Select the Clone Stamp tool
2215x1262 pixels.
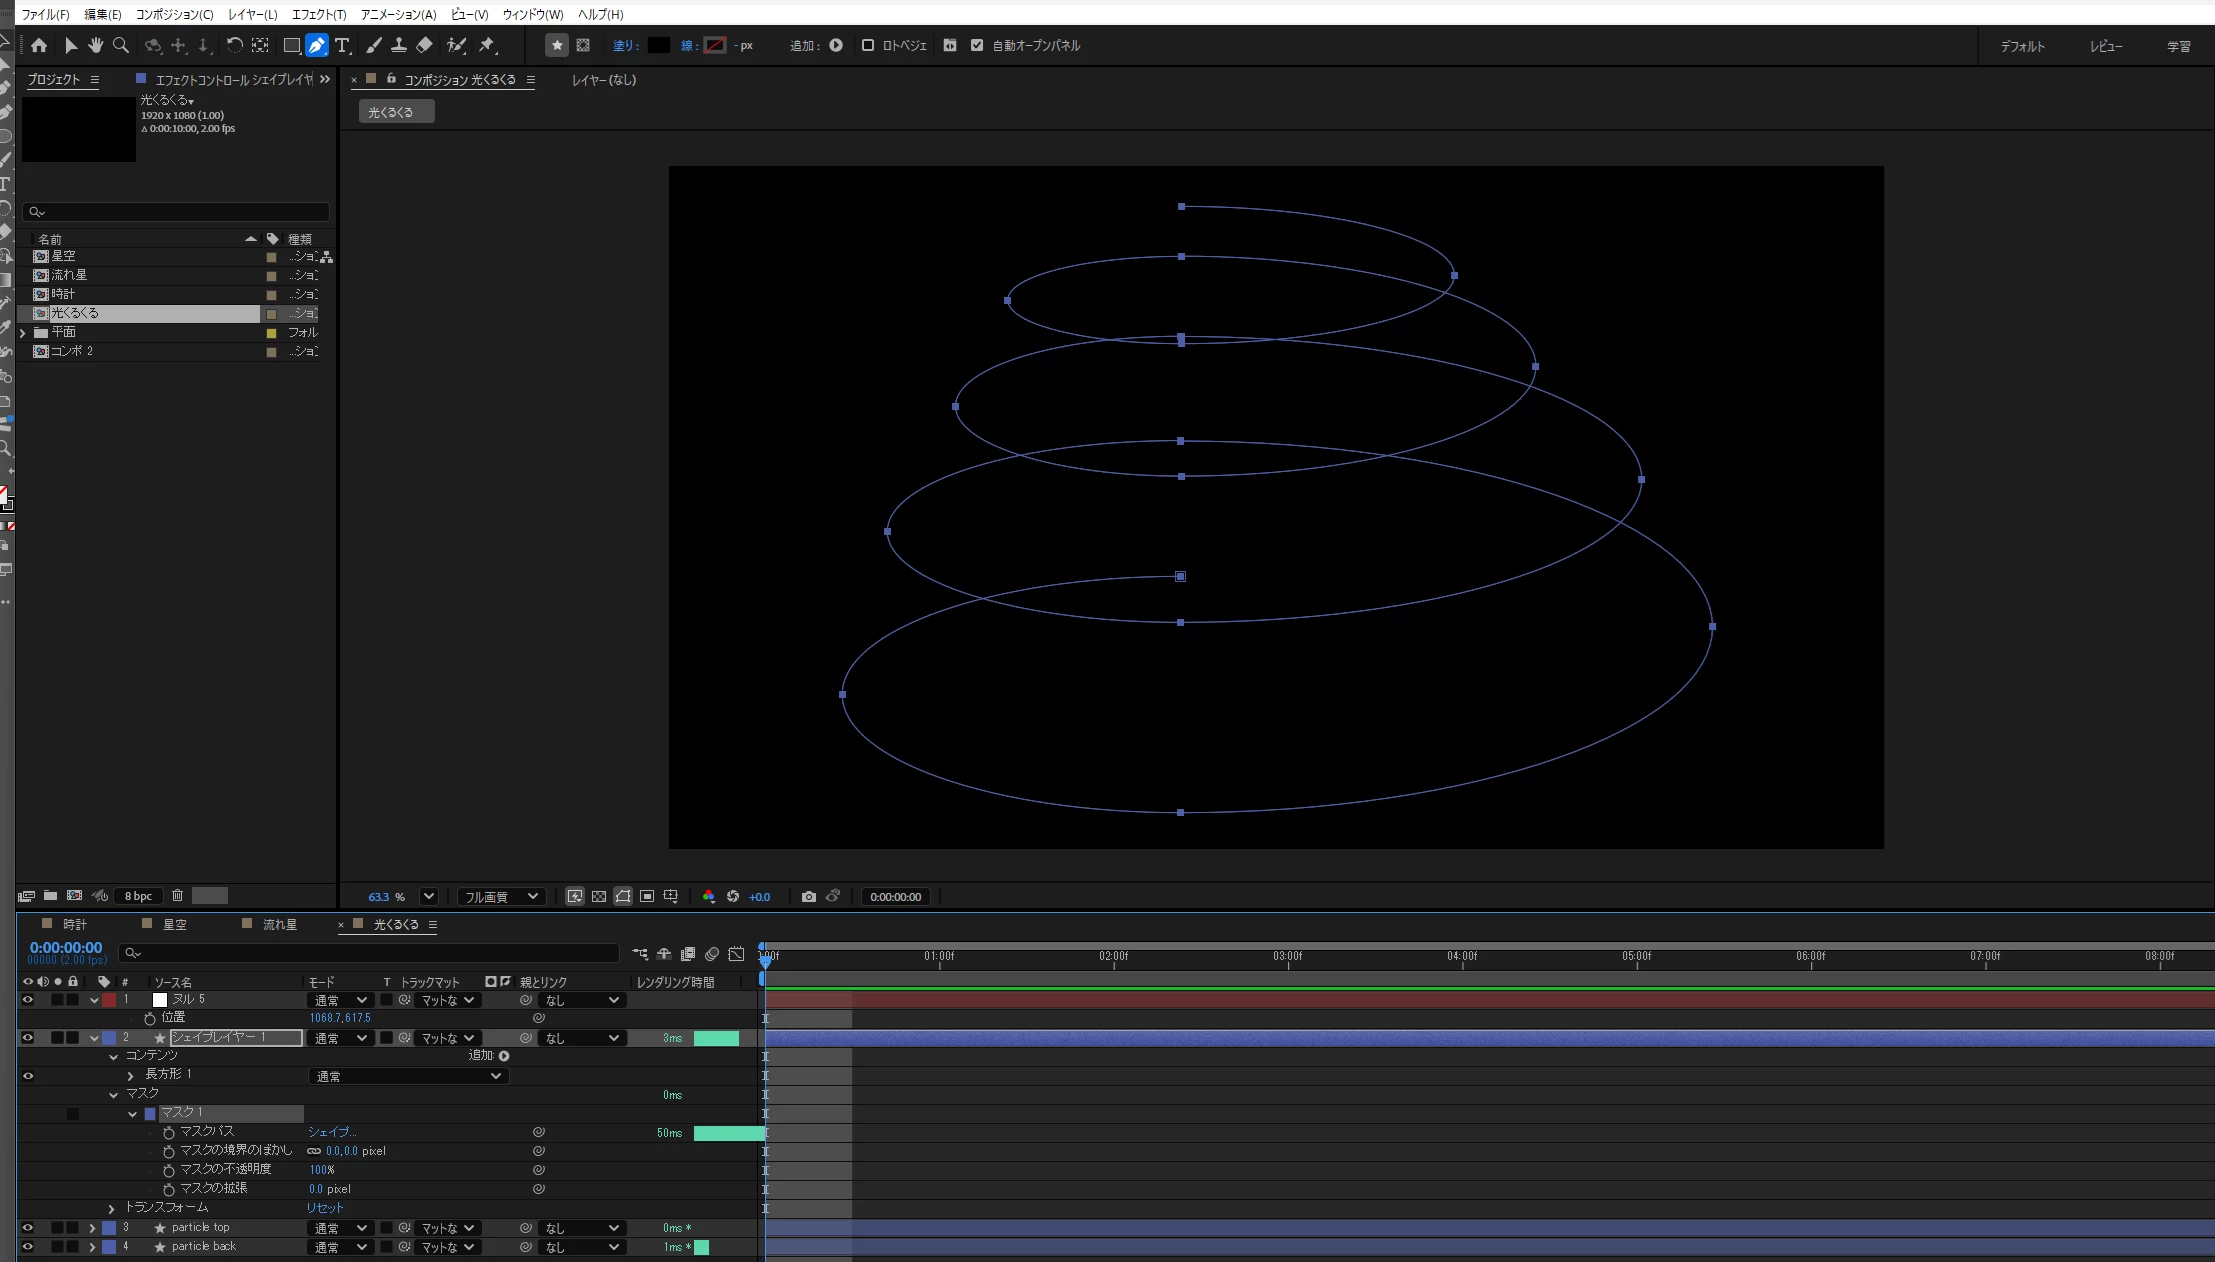tap(398, 45)
